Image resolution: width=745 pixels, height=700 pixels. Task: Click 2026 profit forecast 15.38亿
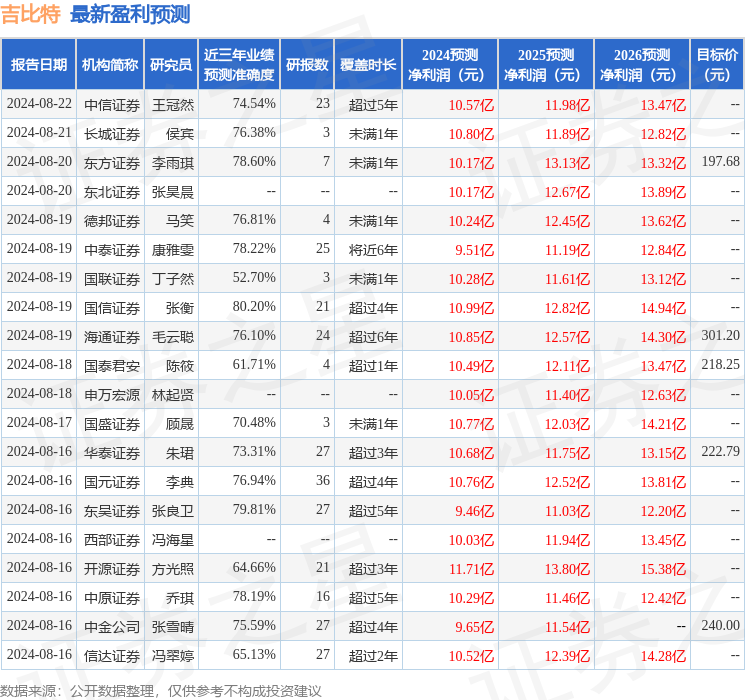pyautogui.click(x=664, y=569)
